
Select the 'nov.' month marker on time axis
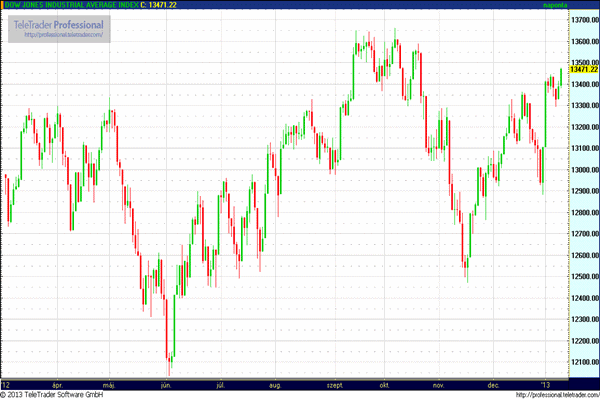coord(437,383)
